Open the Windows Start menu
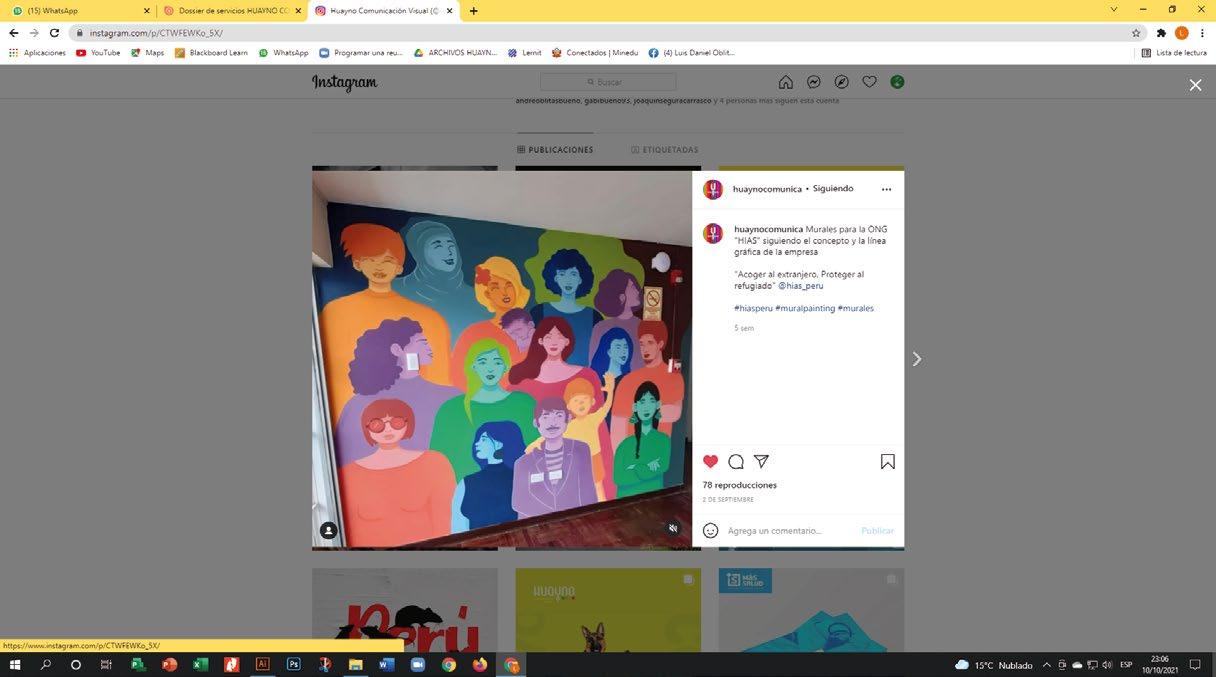This screenshot has width=1216, height=677. coord(15,665)
